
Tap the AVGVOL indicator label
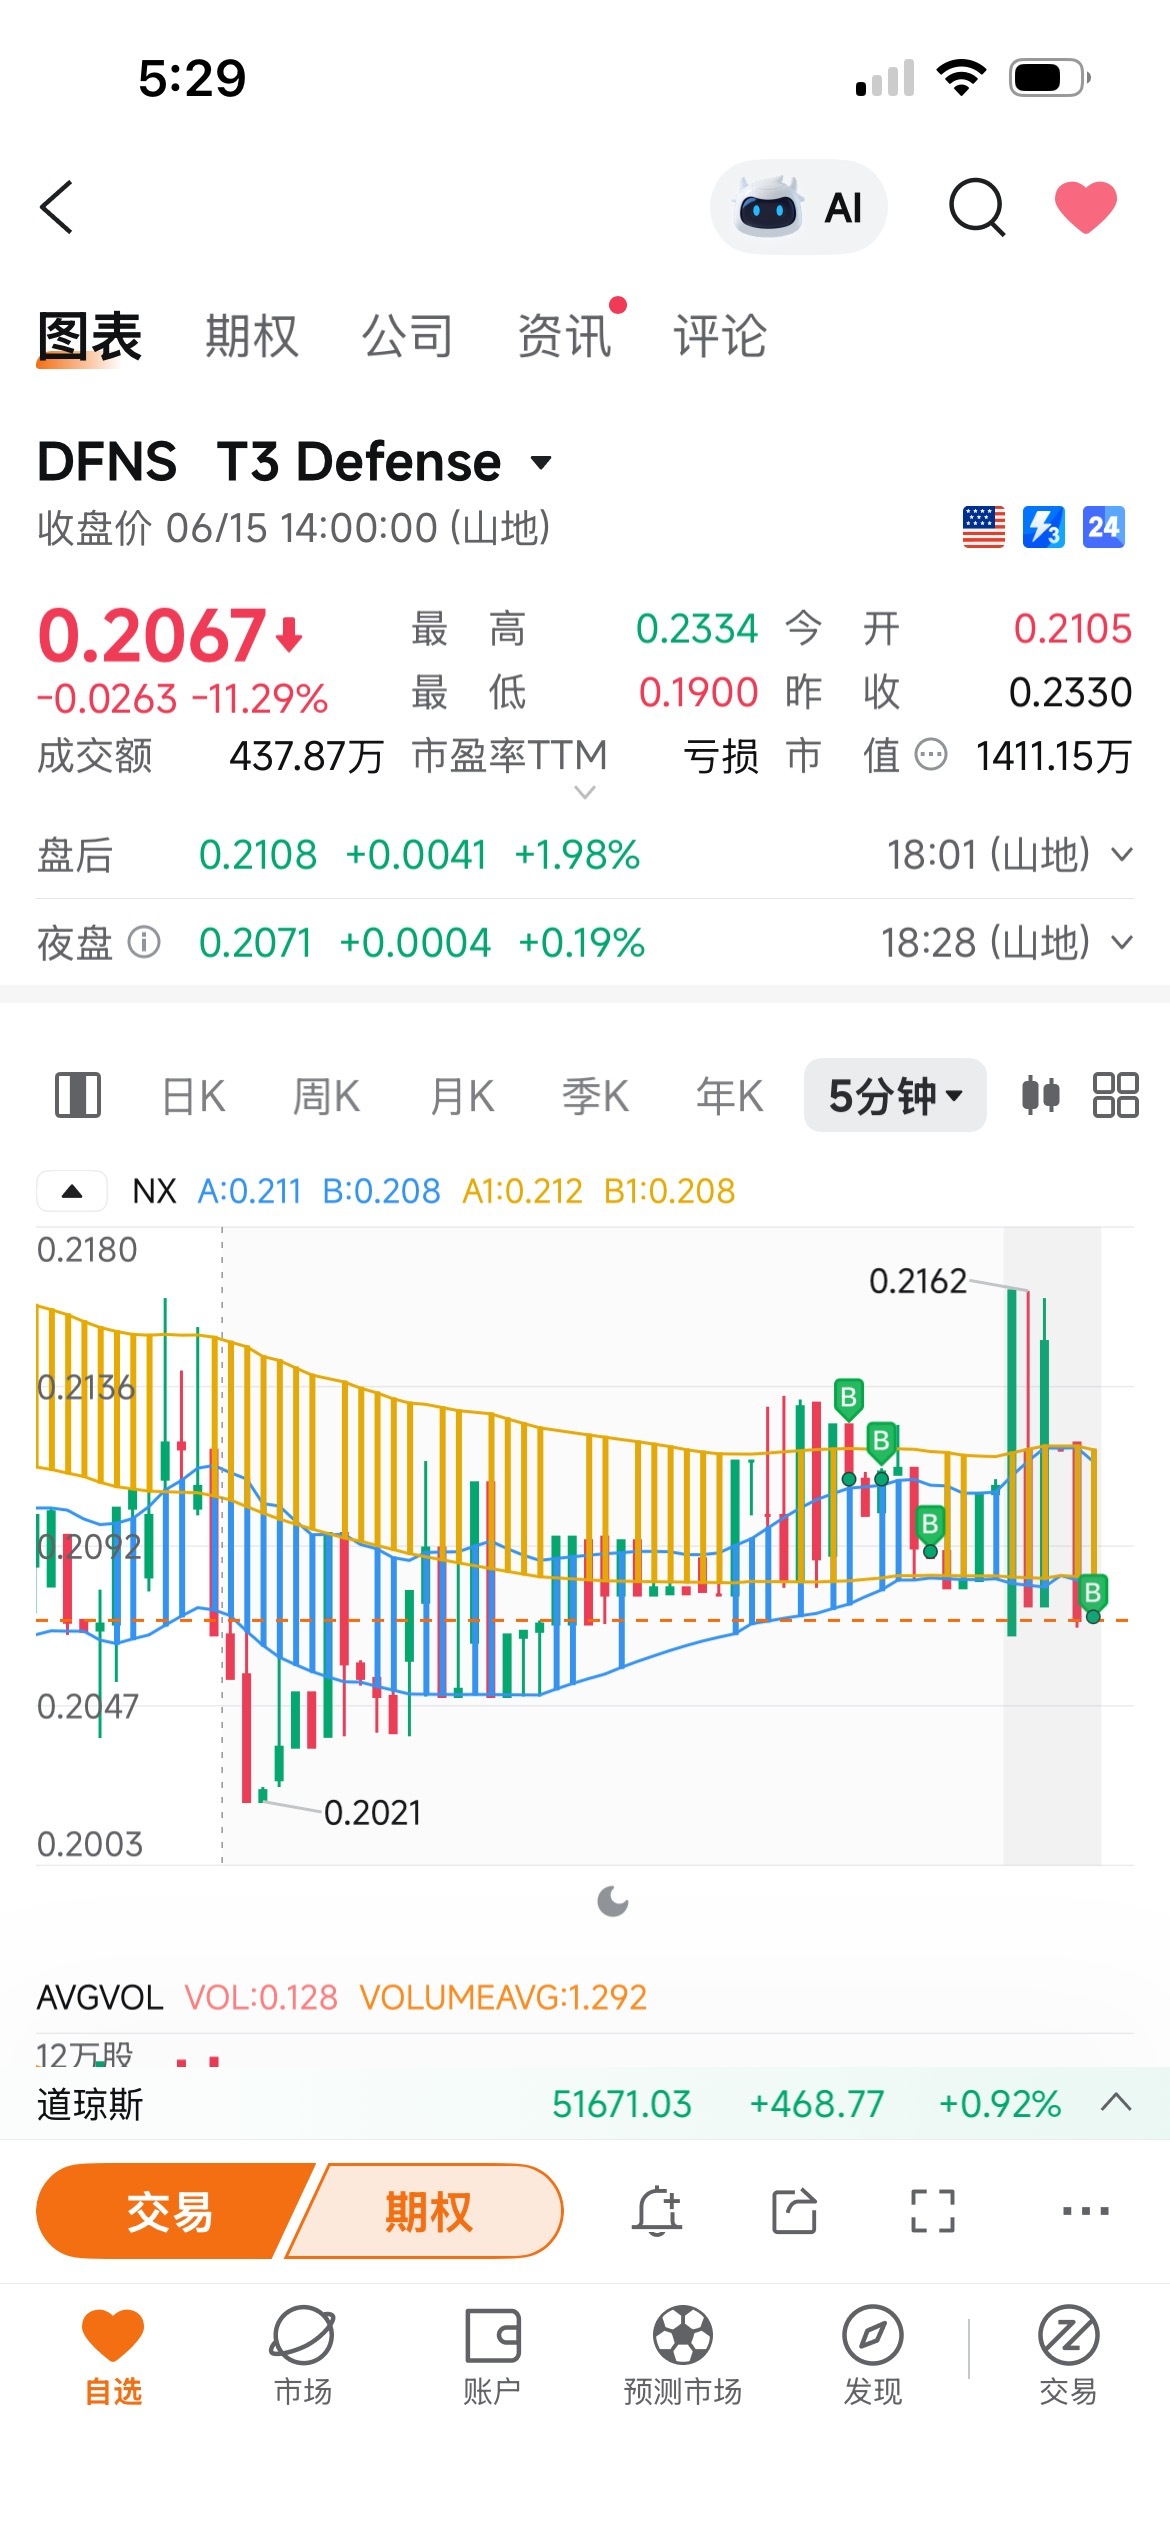(x=100, y=1998)
